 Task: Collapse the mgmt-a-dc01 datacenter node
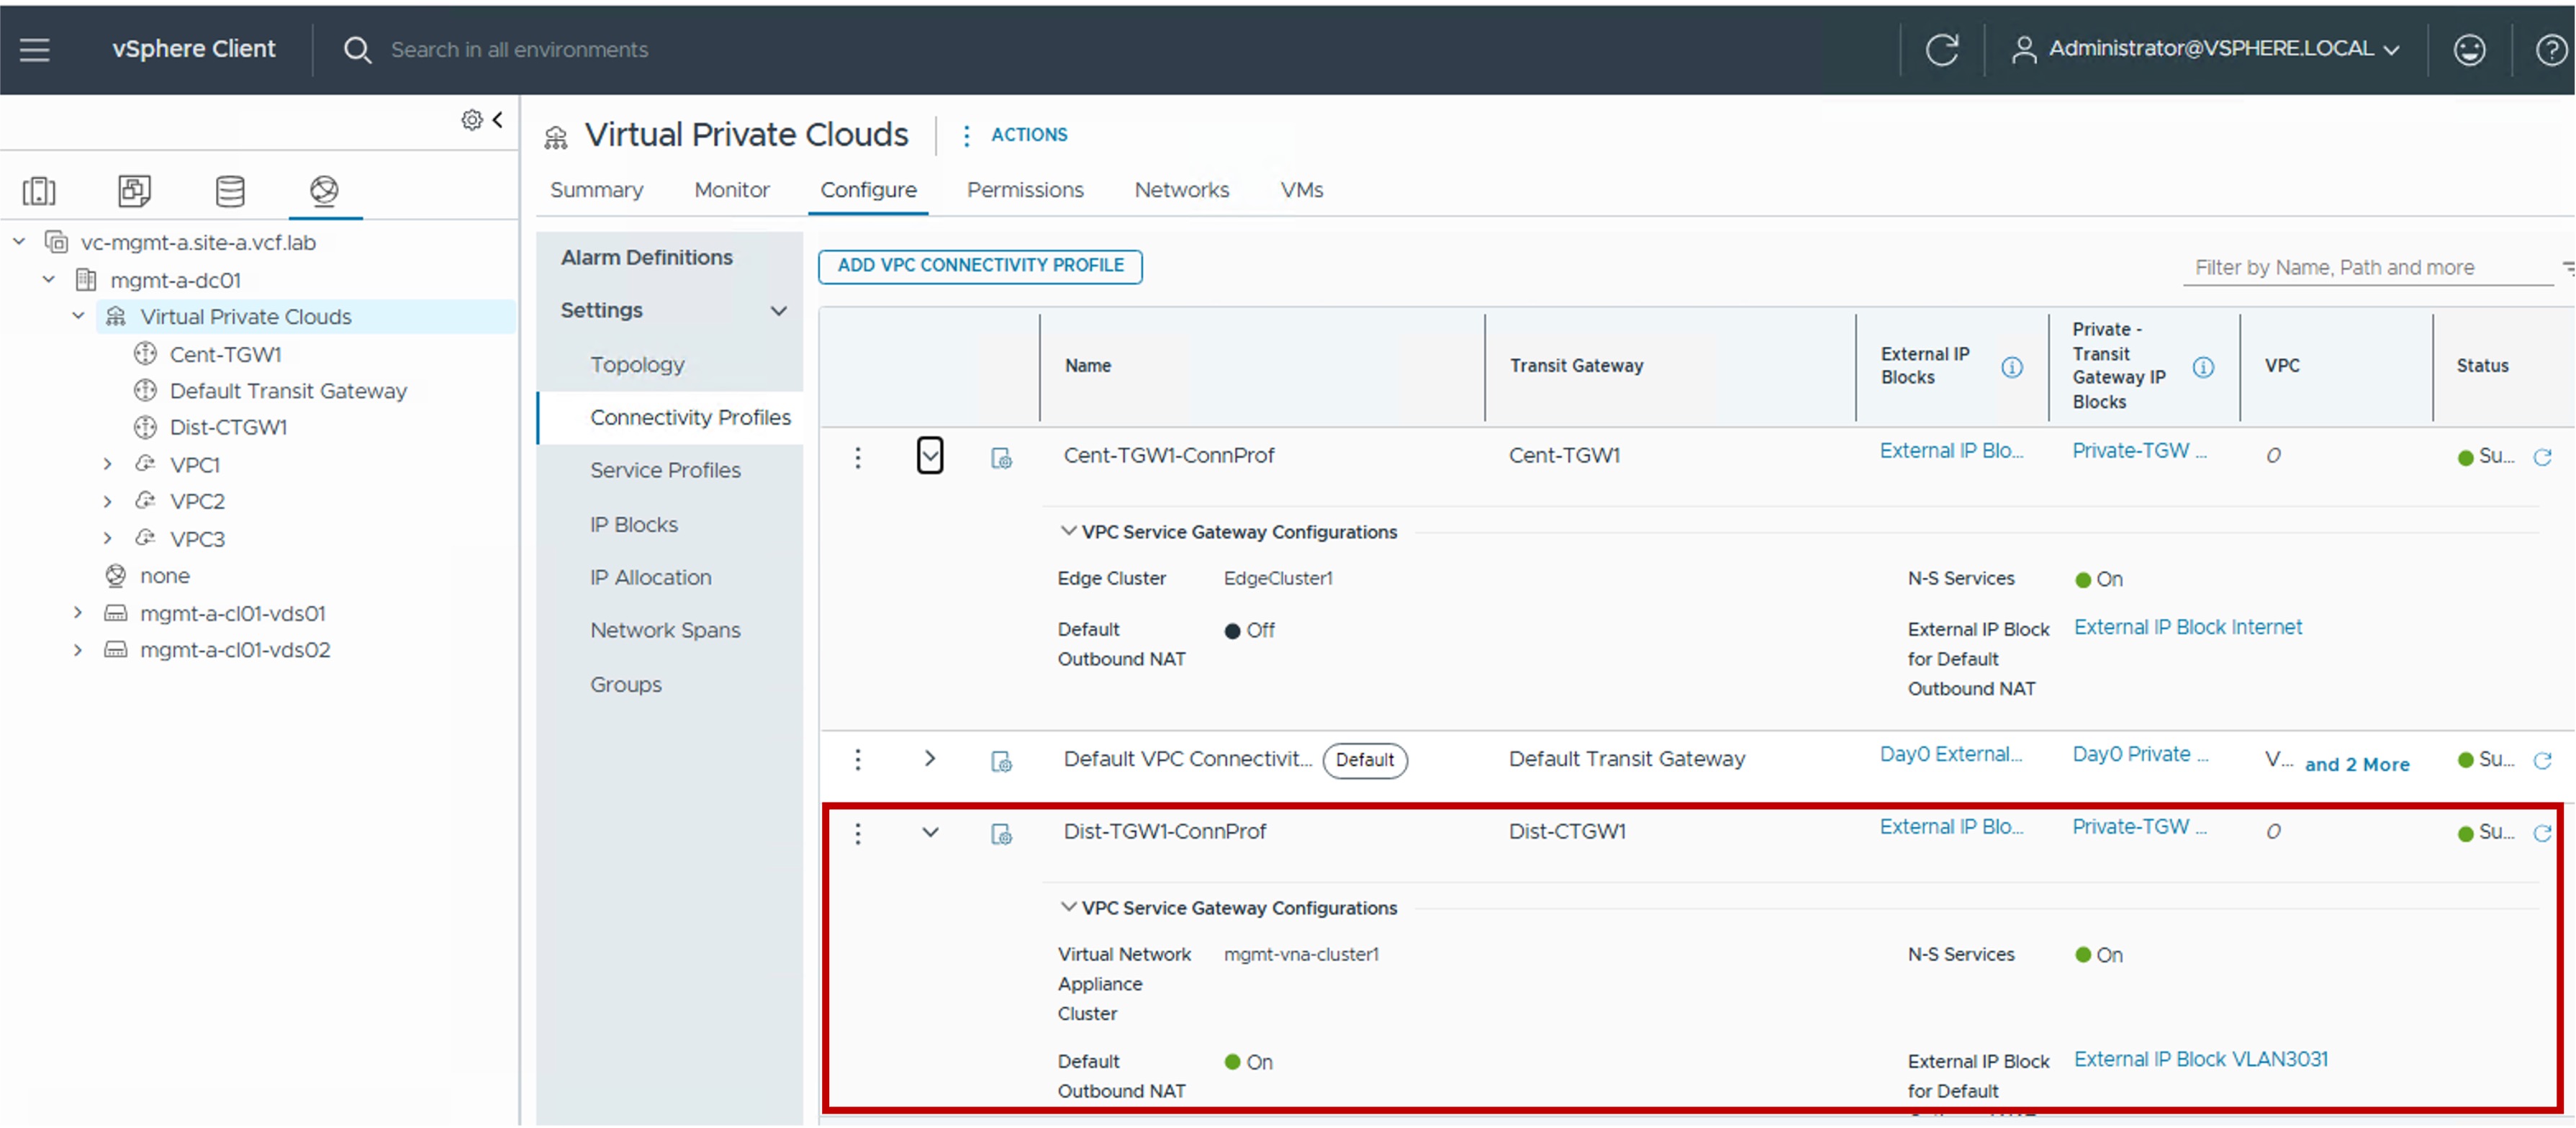click(48, 280)
